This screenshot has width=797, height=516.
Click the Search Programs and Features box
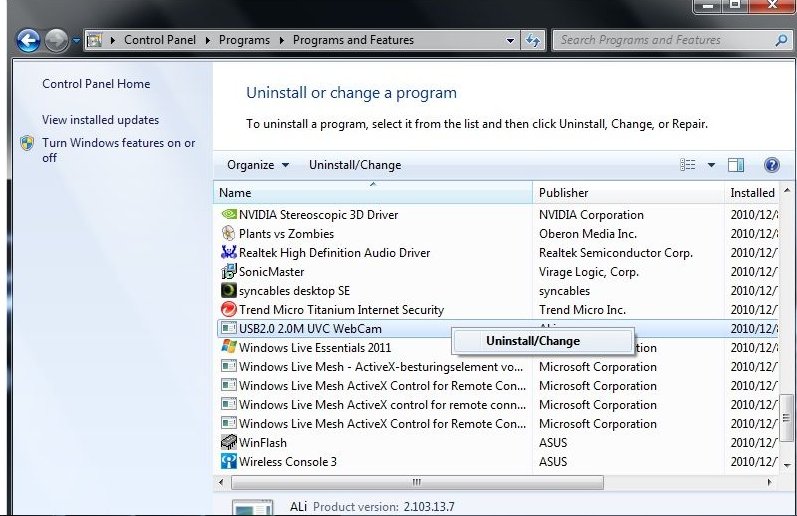[660, 40]
